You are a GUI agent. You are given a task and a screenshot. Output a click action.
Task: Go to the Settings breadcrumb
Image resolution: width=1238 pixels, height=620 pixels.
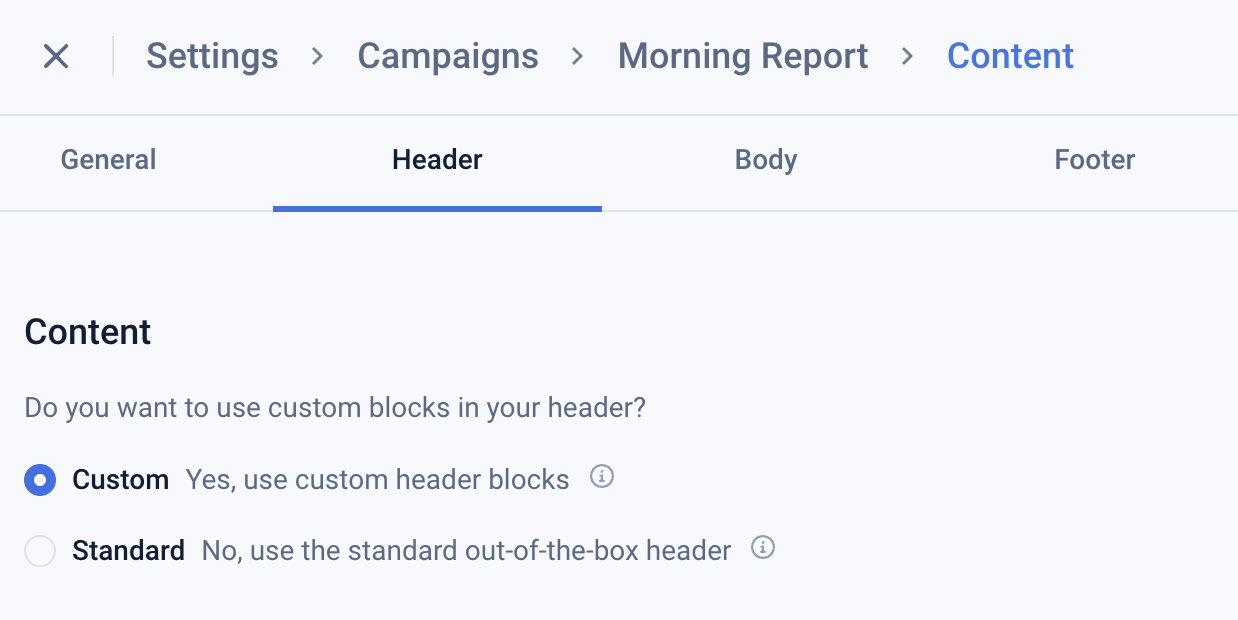pos(212,56)
